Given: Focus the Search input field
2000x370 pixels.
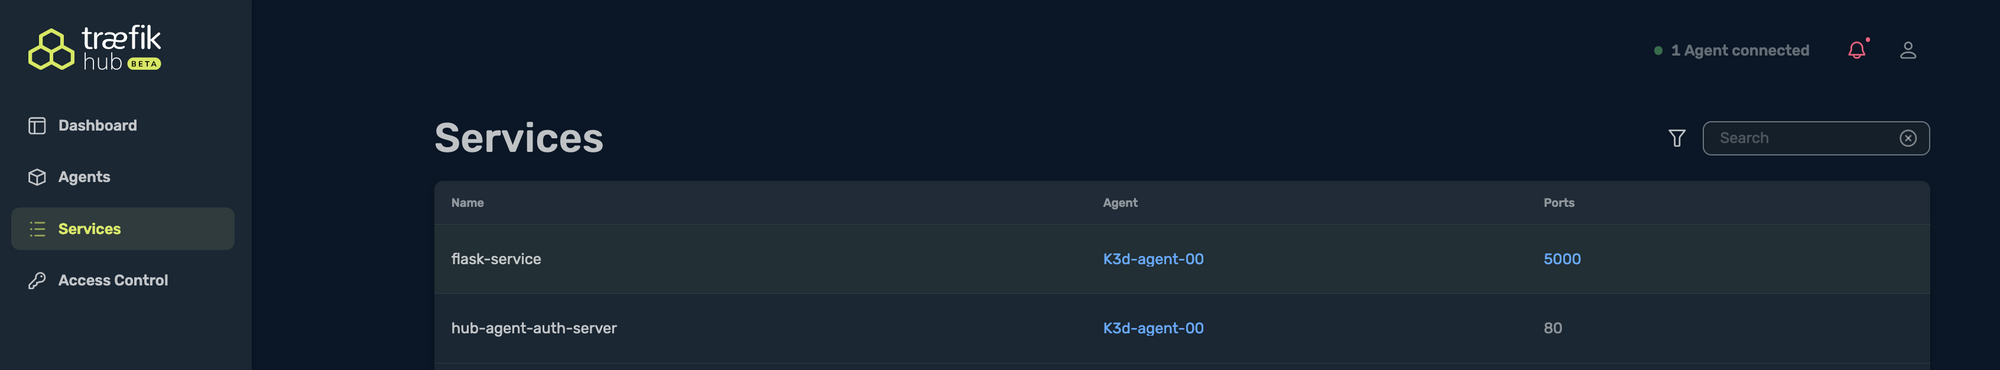Looking at the screenshot, I should (x=1804, y=138).
